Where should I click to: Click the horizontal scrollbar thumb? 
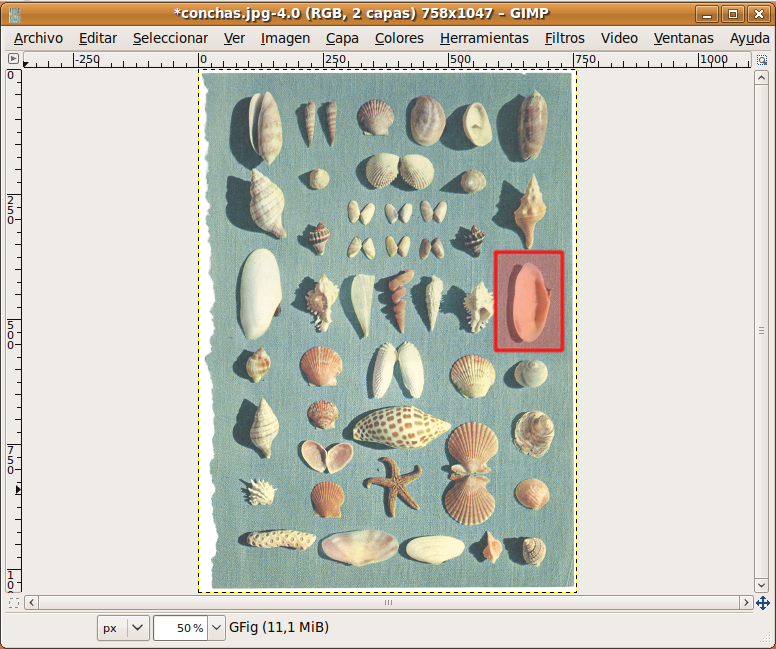click(x=388, y=603)
